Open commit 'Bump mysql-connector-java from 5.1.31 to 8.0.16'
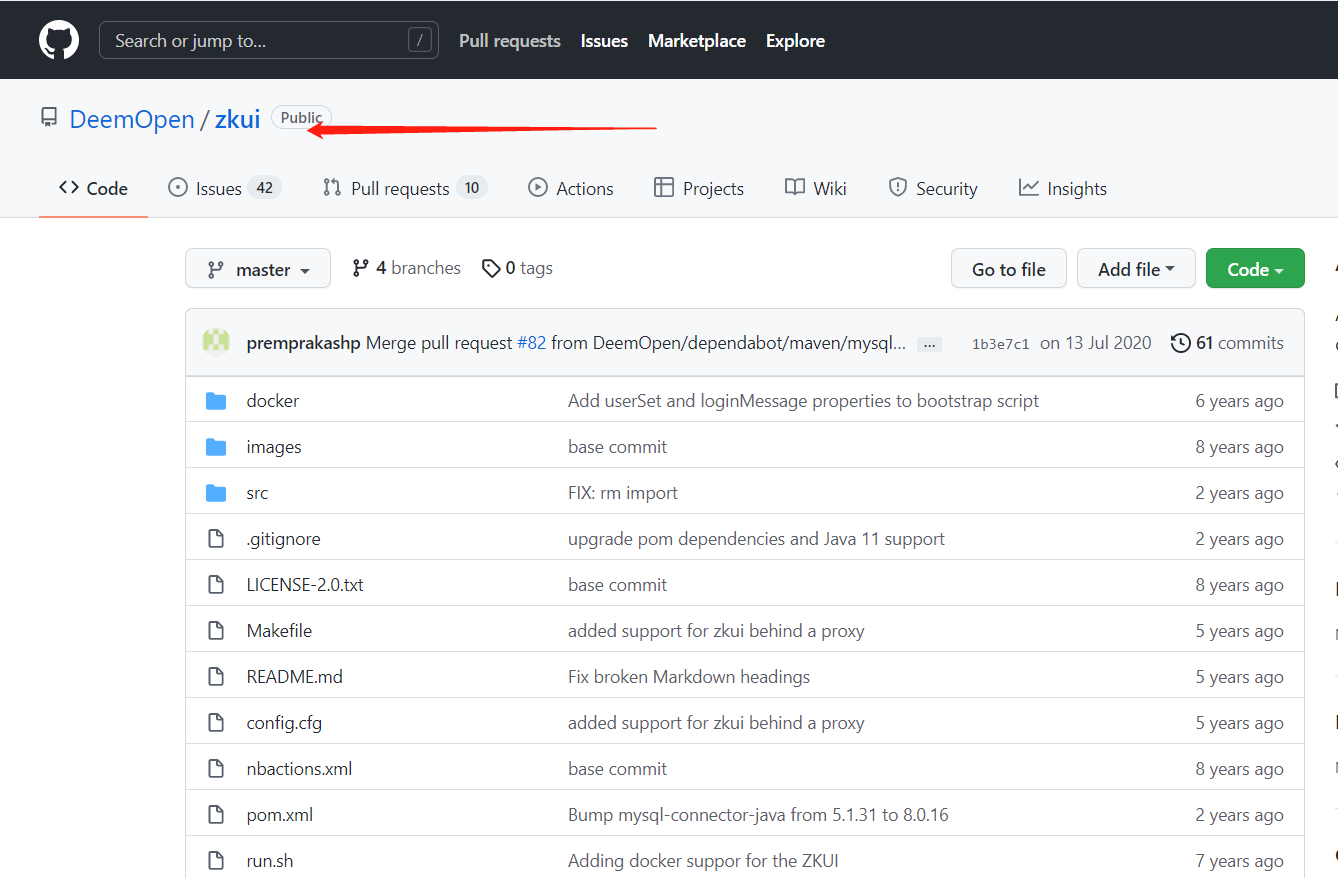 758,815
